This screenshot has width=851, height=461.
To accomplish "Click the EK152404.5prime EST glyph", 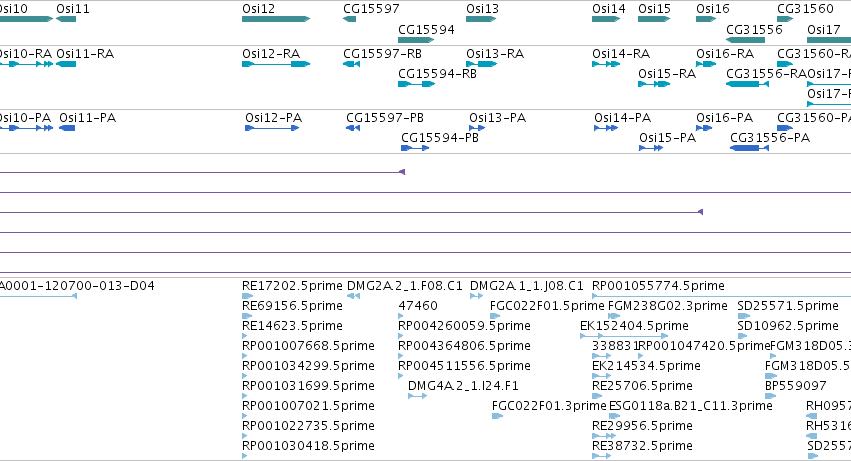I will [624, 336].
